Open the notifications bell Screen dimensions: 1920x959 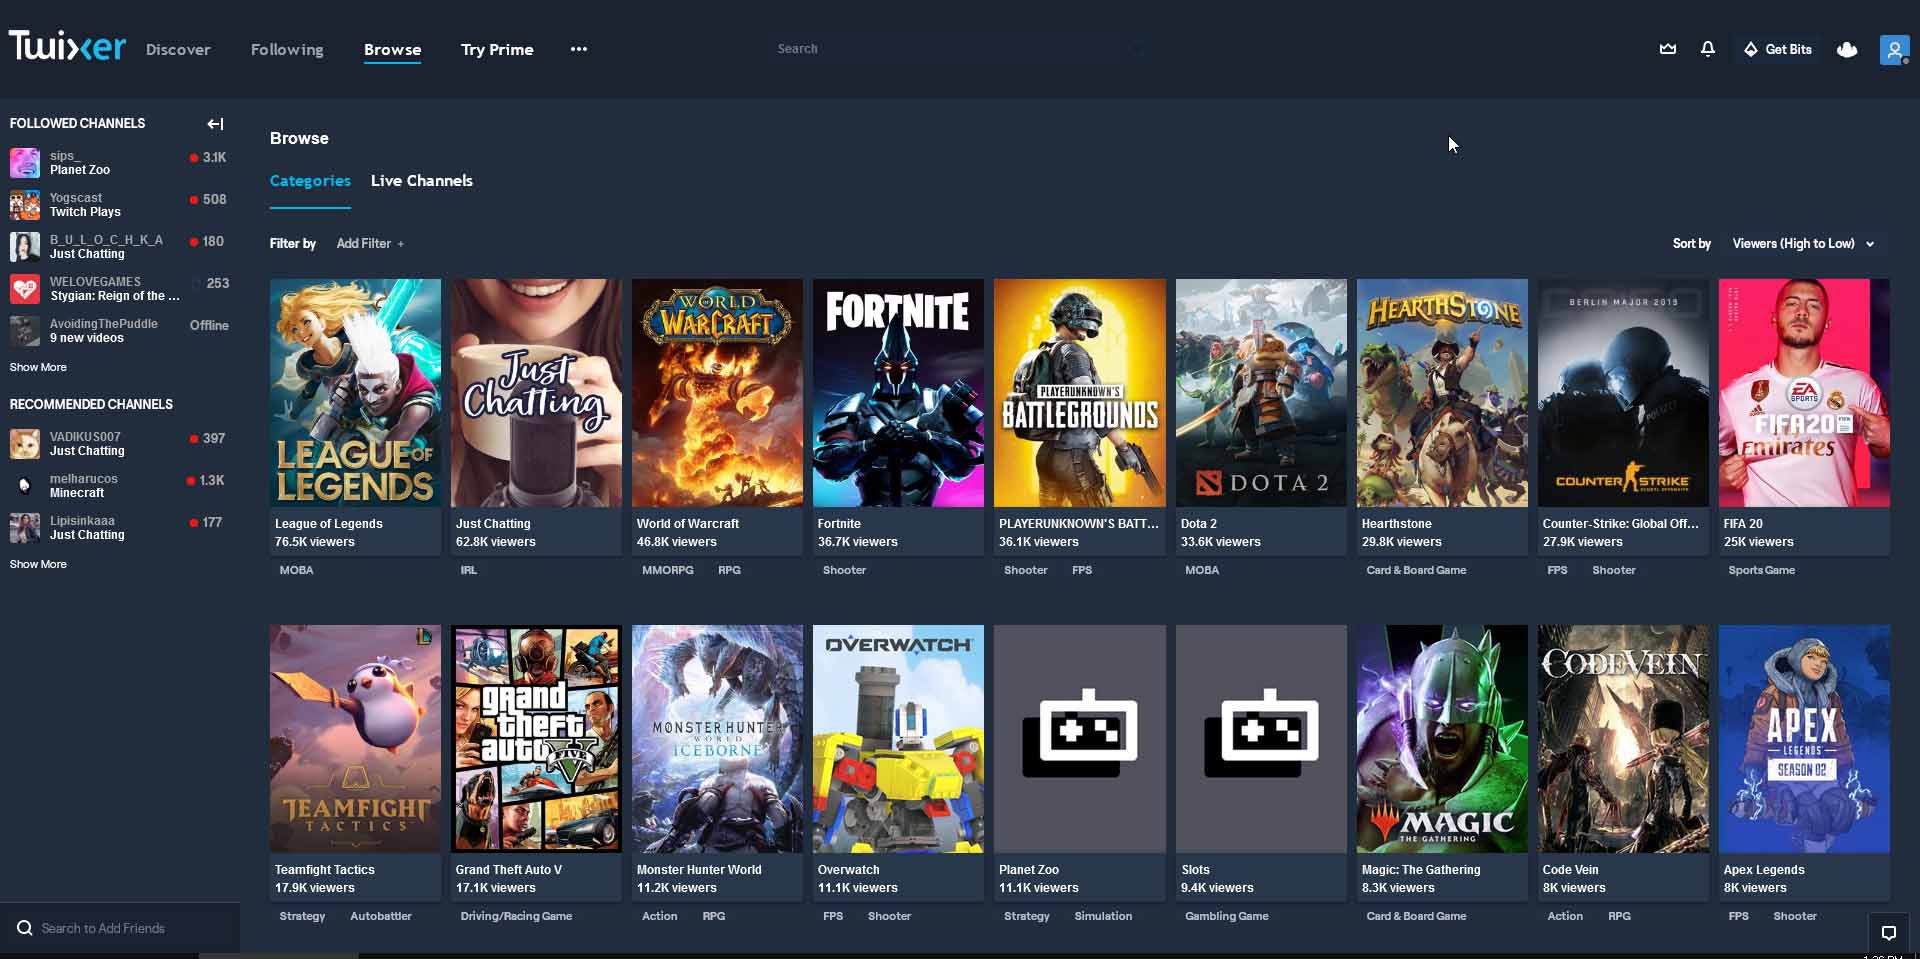coord(1708,49)
